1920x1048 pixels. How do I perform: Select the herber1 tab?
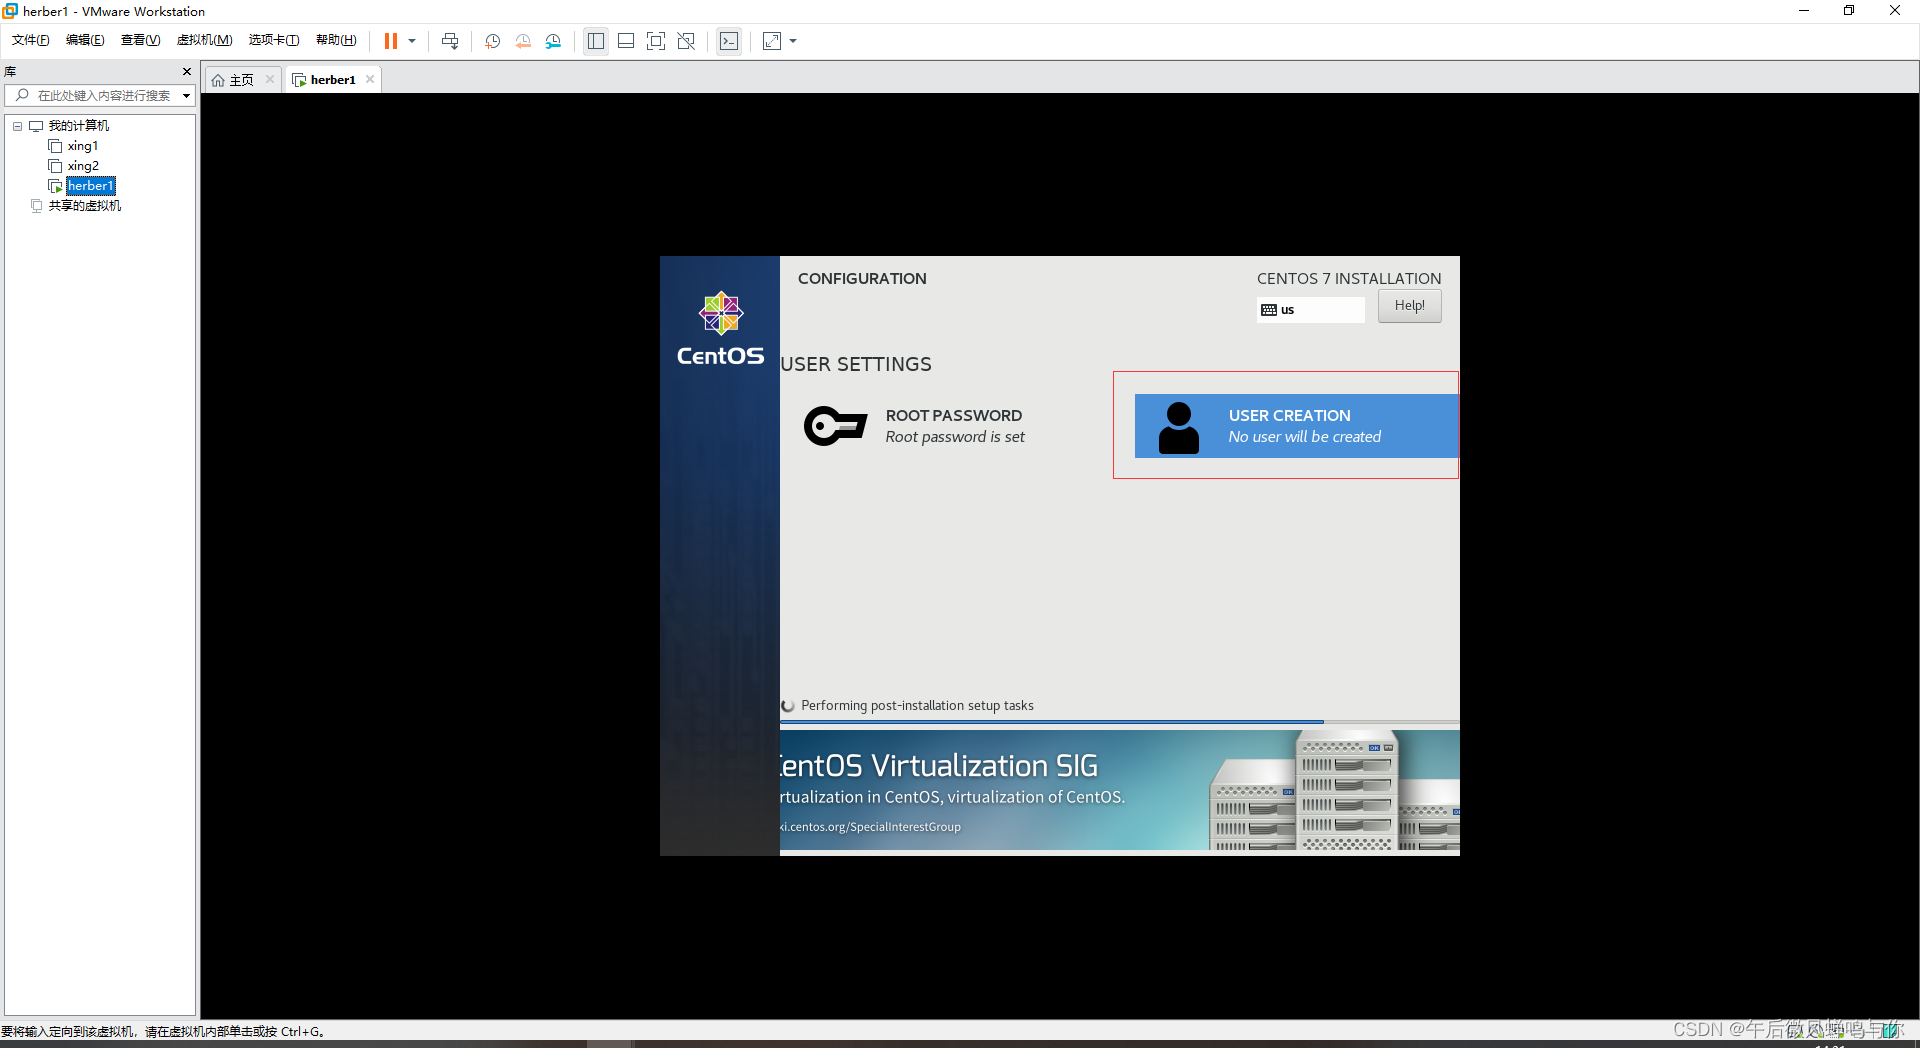tap(333, 80)
